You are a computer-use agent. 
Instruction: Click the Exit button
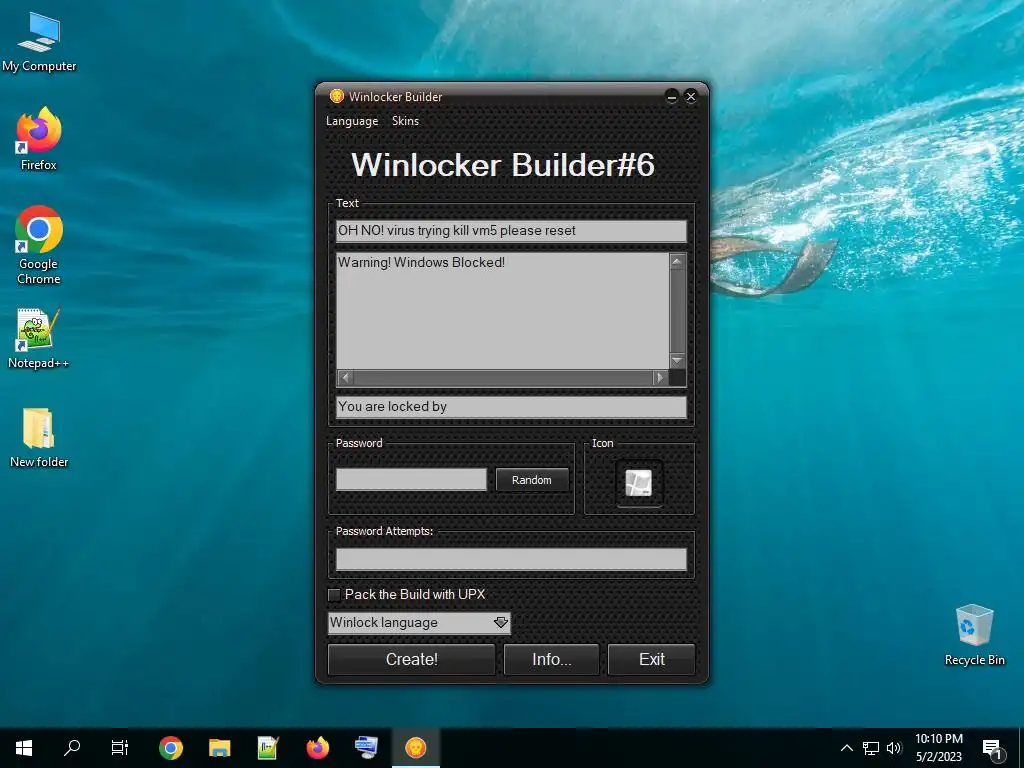coord(651,660)
